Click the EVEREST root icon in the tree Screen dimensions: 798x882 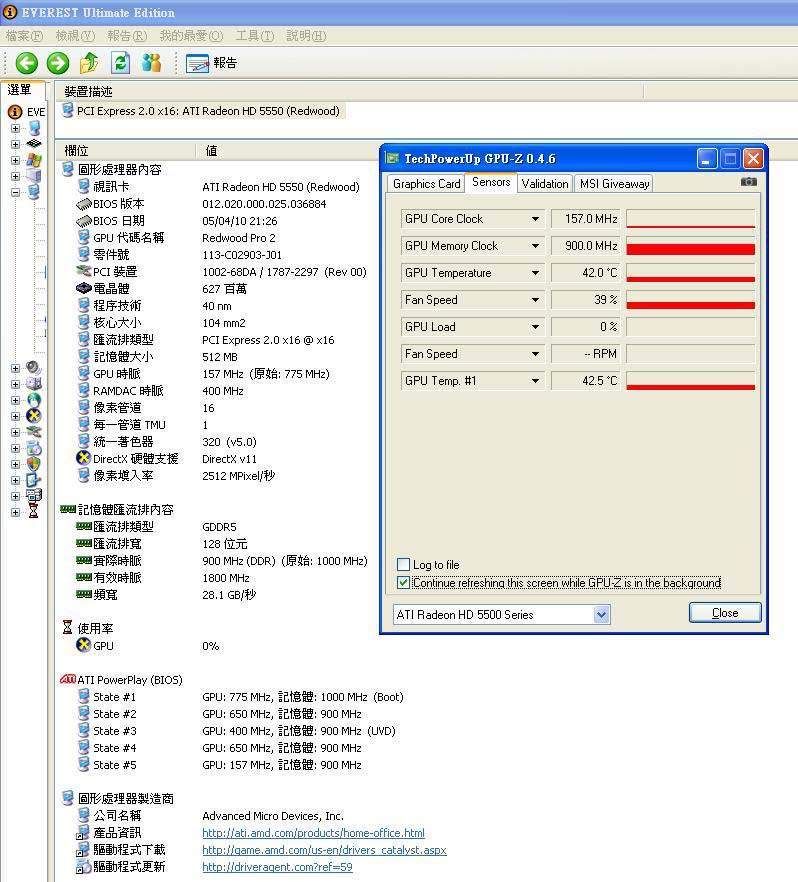click(15, 112)
